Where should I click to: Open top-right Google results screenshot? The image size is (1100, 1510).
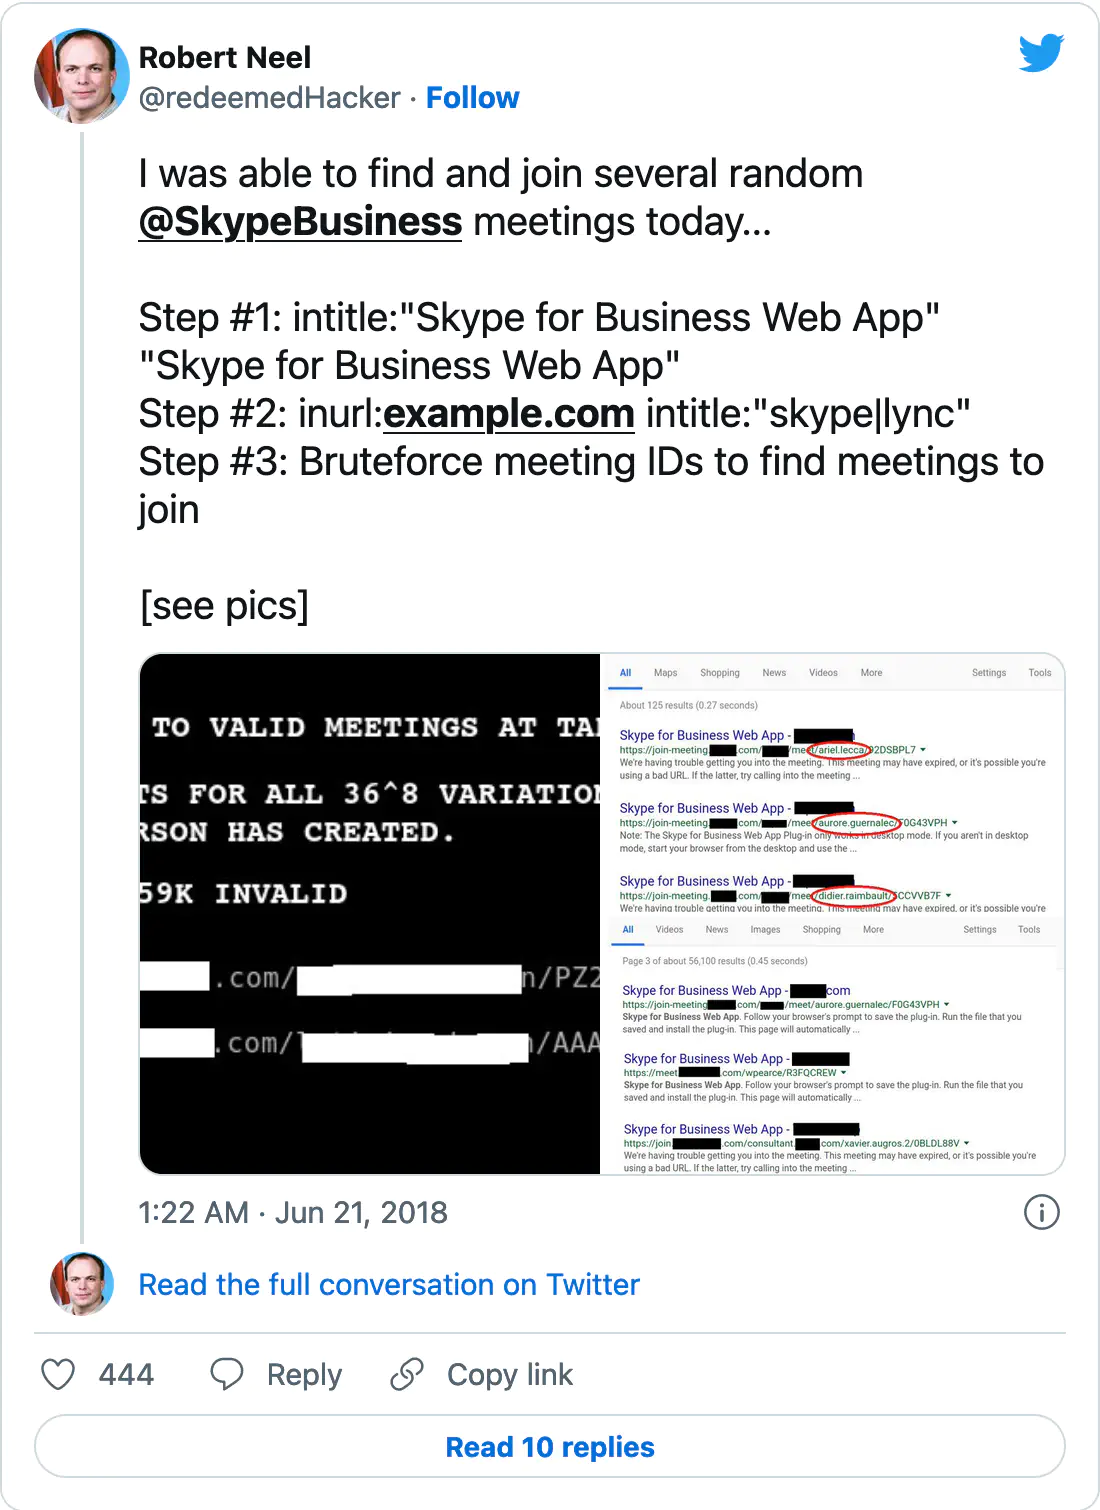coord(833,783)
